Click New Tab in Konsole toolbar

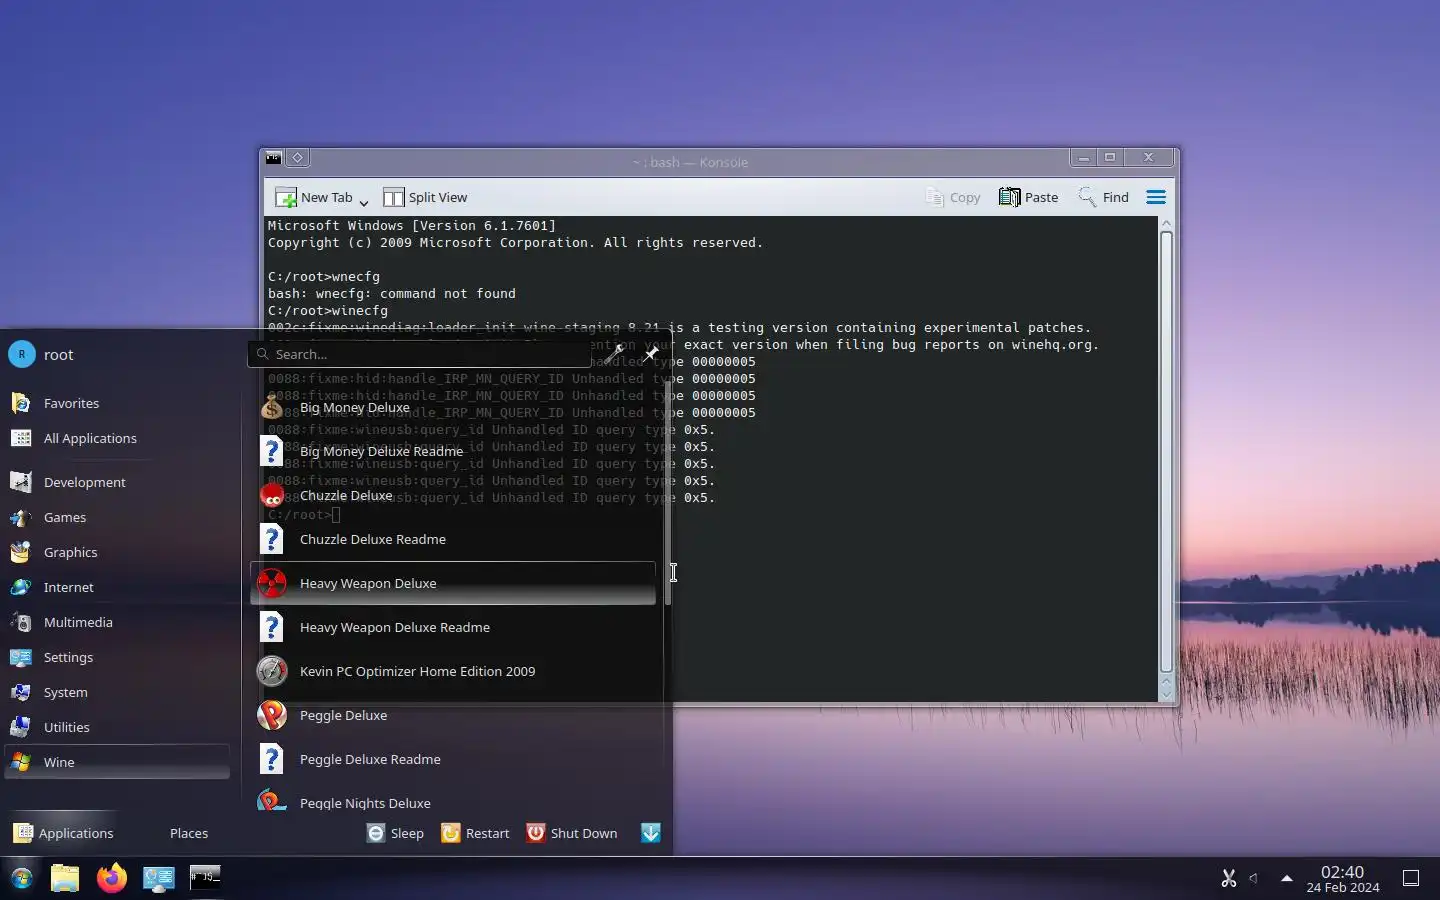314,197
